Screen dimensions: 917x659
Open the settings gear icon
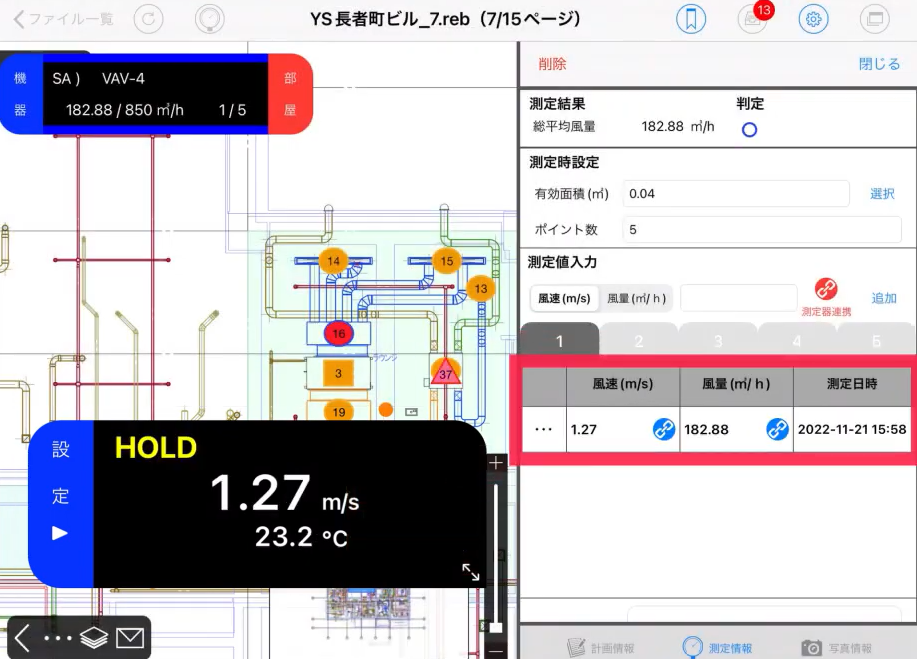(813, 19)
